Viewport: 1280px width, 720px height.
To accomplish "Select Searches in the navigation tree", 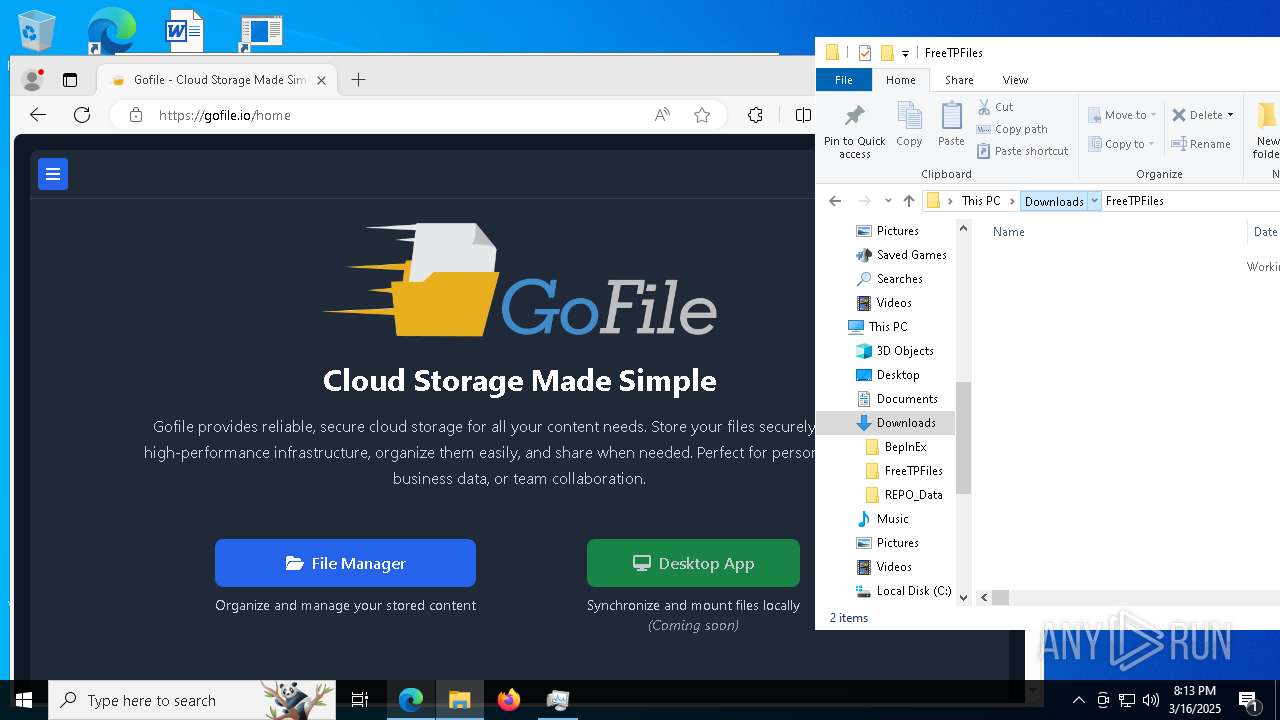I will 889,279.
